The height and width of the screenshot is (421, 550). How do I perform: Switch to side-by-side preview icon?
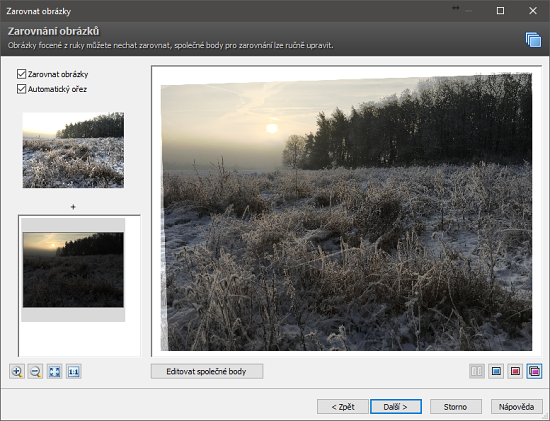click(477, 371)
